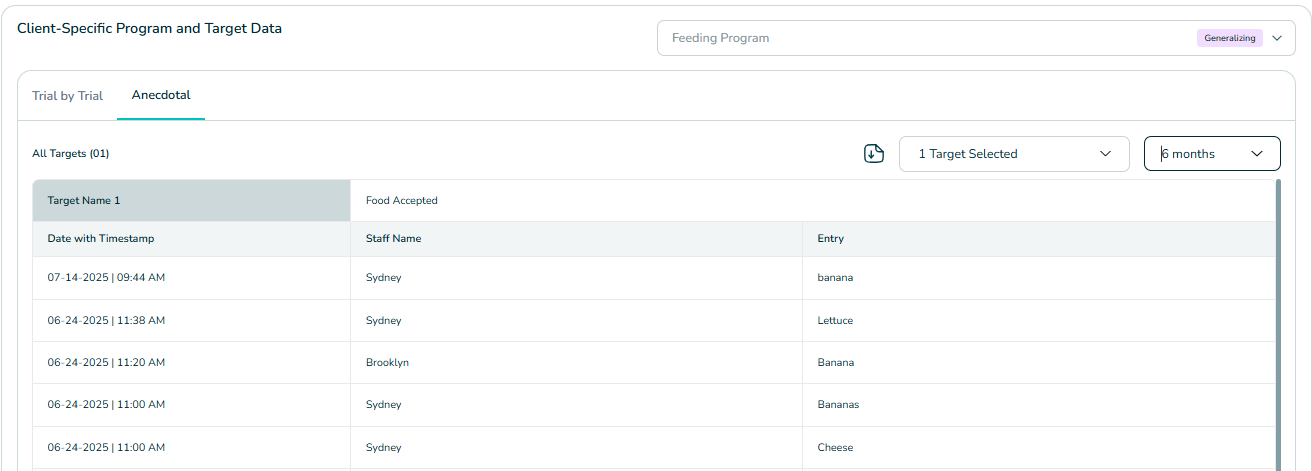1312x471 pixels.
Task: Click the Cheese entry cell
Action: [x=1038, y=447]
